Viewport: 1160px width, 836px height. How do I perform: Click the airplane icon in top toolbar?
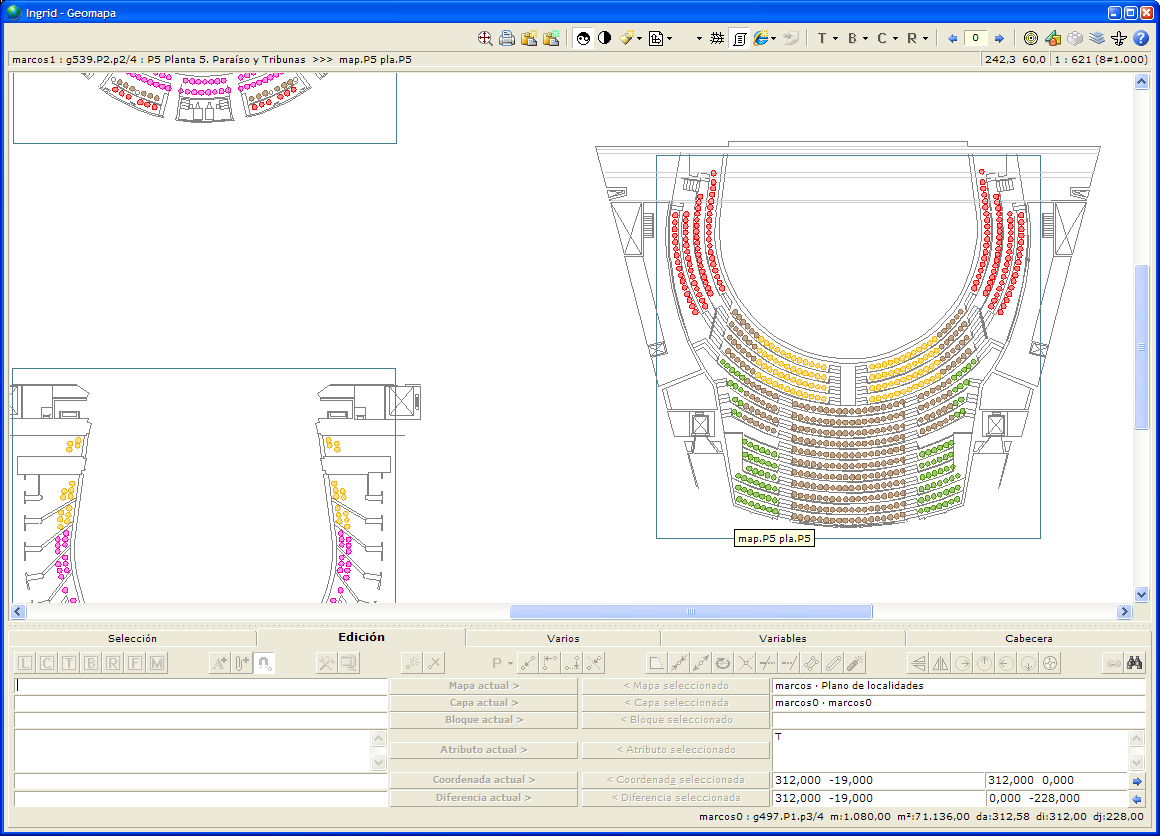click(x=1118, y=38)
